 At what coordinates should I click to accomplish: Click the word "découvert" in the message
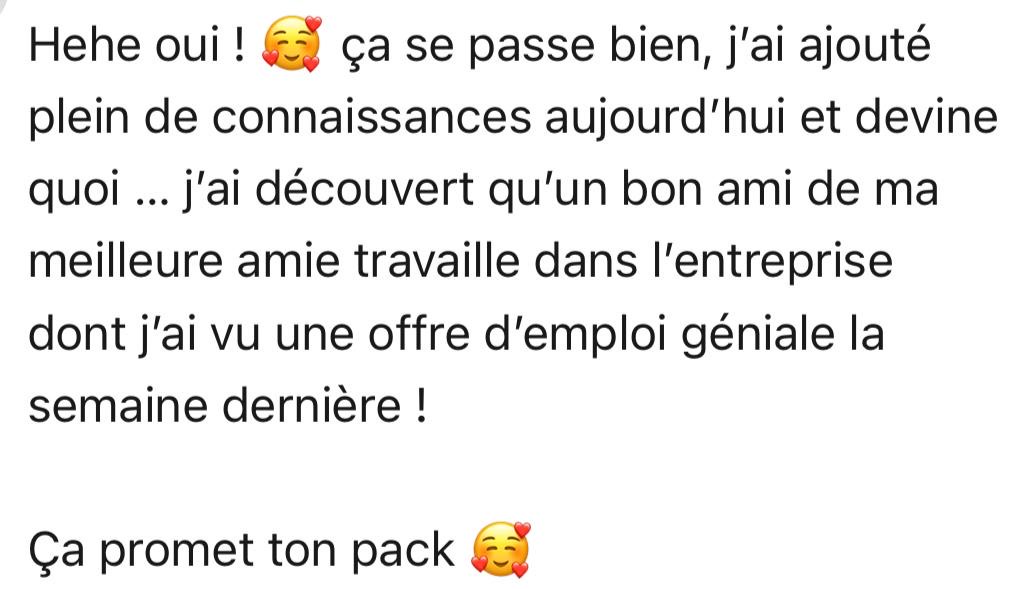pos(364,189)
